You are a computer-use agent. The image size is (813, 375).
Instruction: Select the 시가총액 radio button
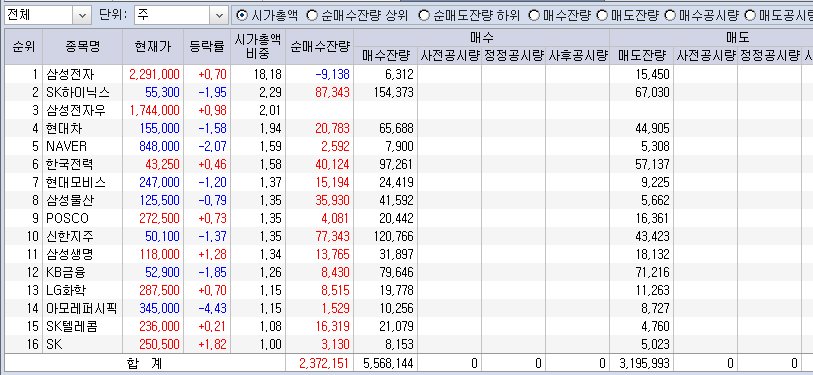(242, 16)
